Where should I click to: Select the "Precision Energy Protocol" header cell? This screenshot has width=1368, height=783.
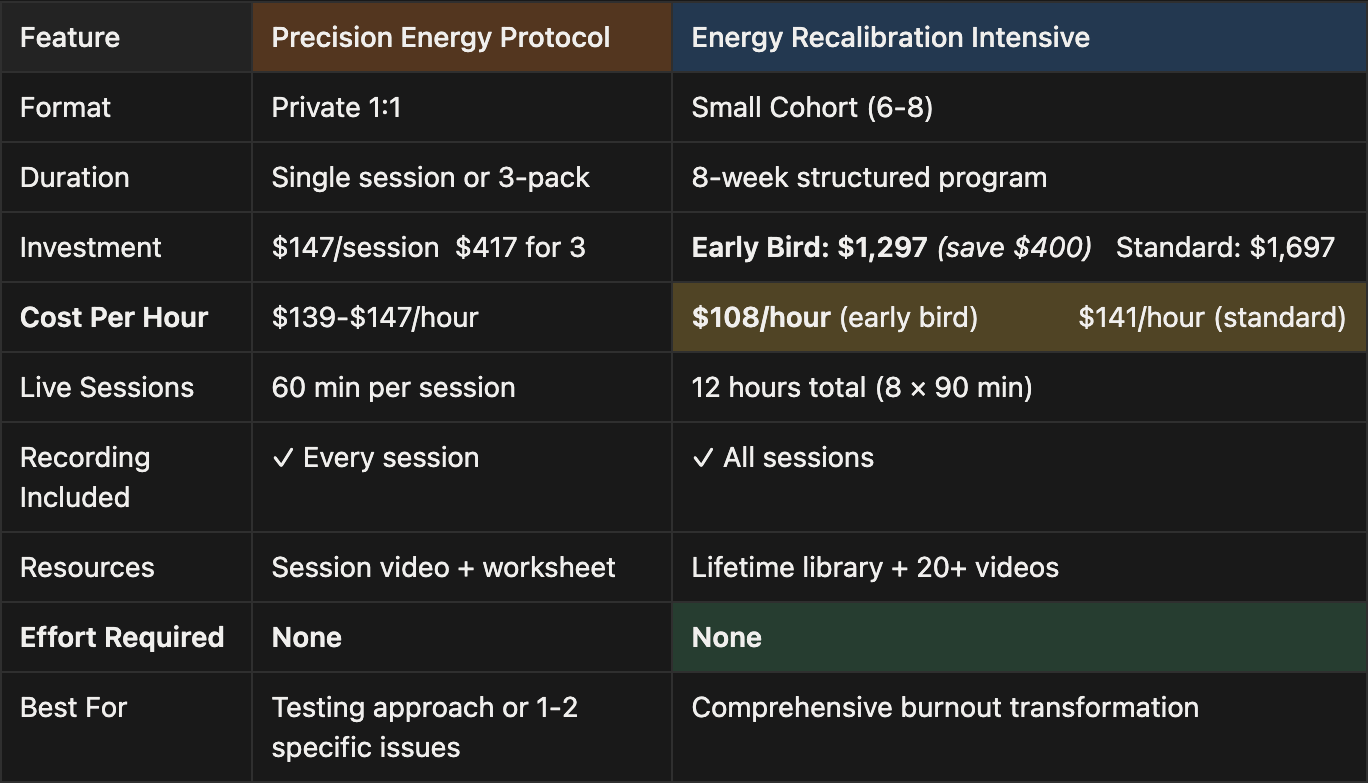tap(441, 38)
